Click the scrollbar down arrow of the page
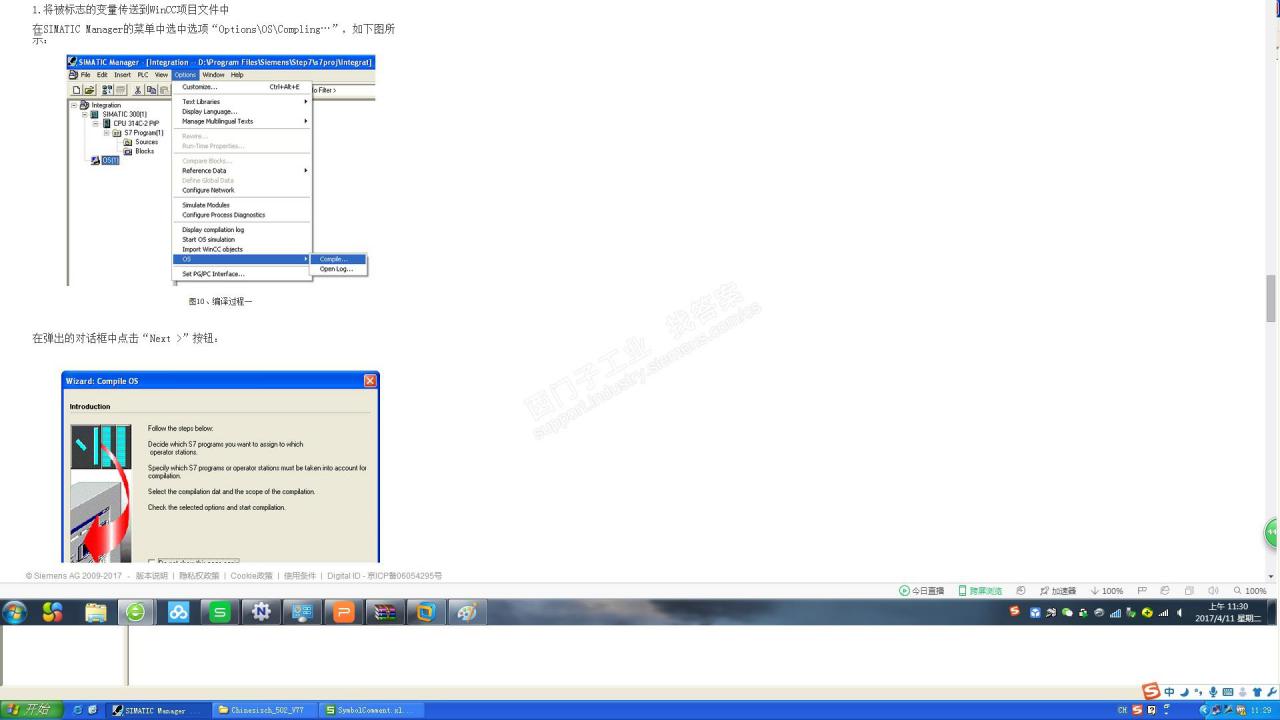 coord(1271,576)
